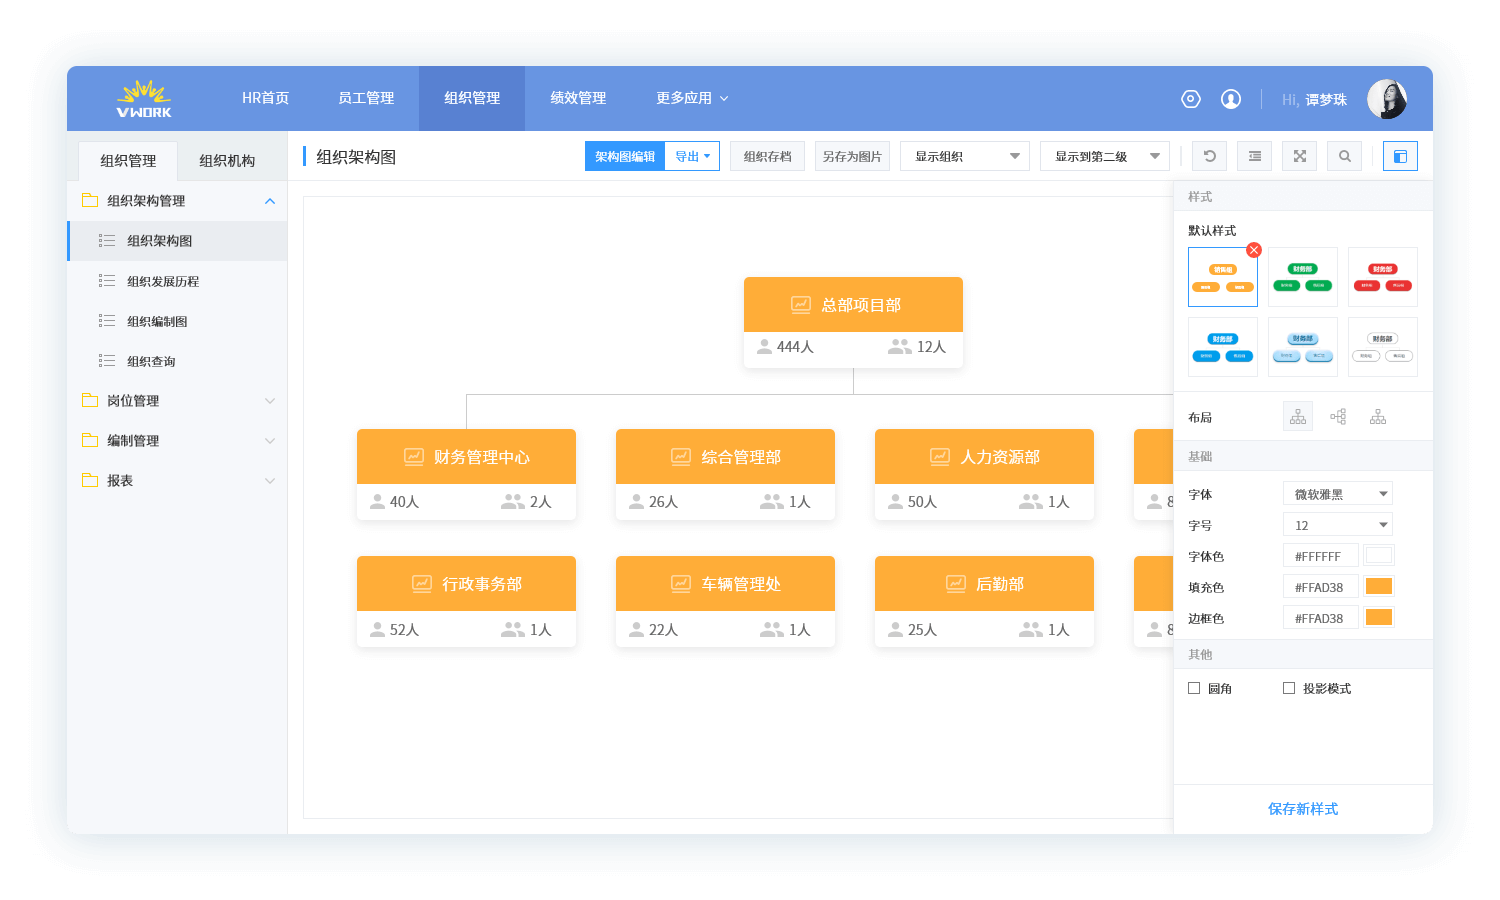
Task: Select the horizontal tree layout icon
Action: point(1338,417)
